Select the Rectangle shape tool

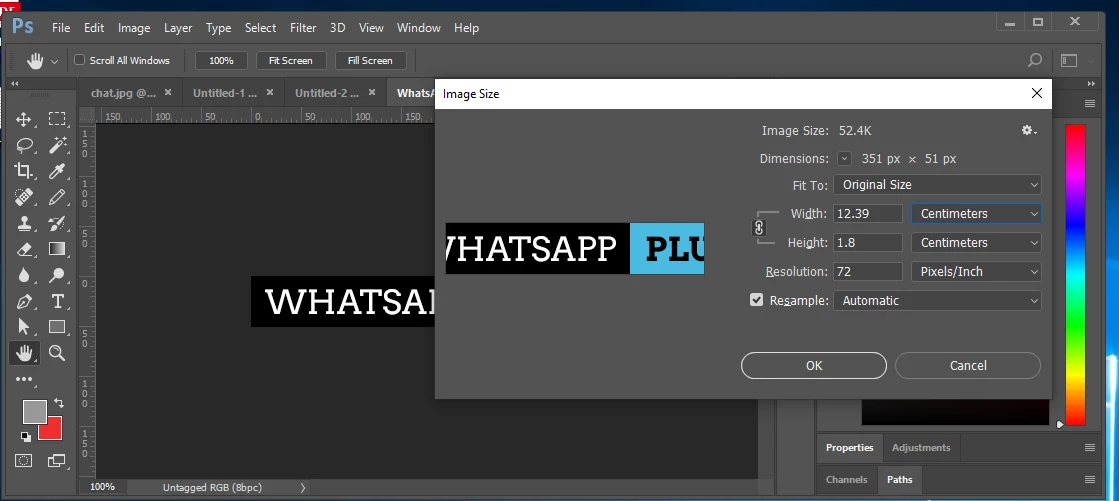click(57, 327)
